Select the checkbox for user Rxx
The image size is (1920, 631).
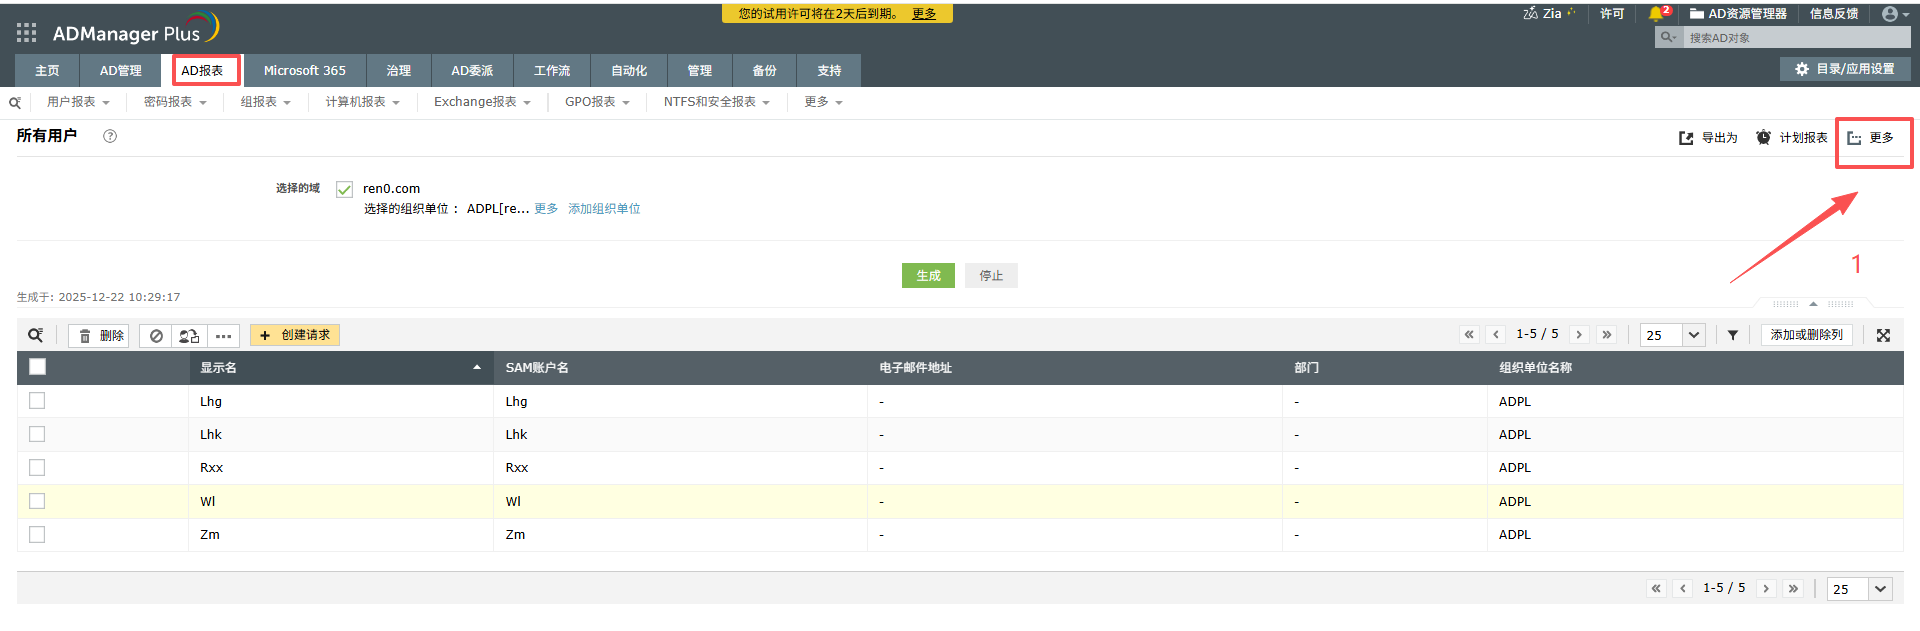[x=37, y=467]
